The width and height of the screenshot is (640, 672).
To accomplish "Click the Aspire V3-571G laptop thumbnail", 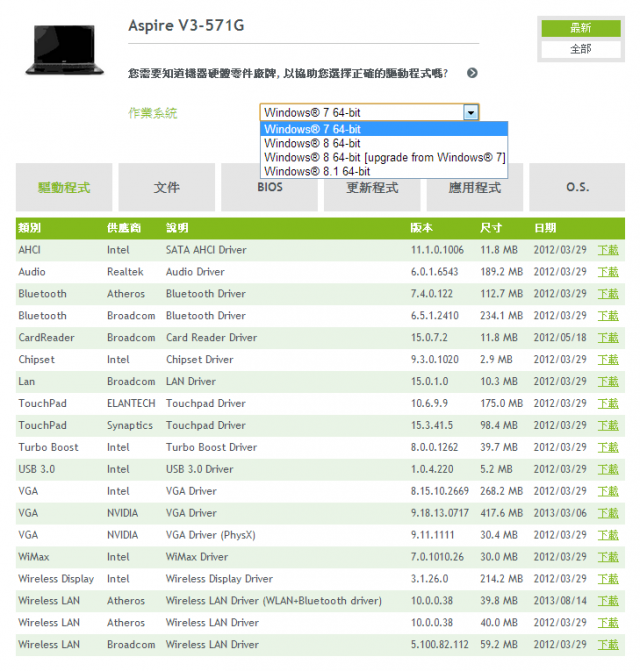I will click(64, 50).
